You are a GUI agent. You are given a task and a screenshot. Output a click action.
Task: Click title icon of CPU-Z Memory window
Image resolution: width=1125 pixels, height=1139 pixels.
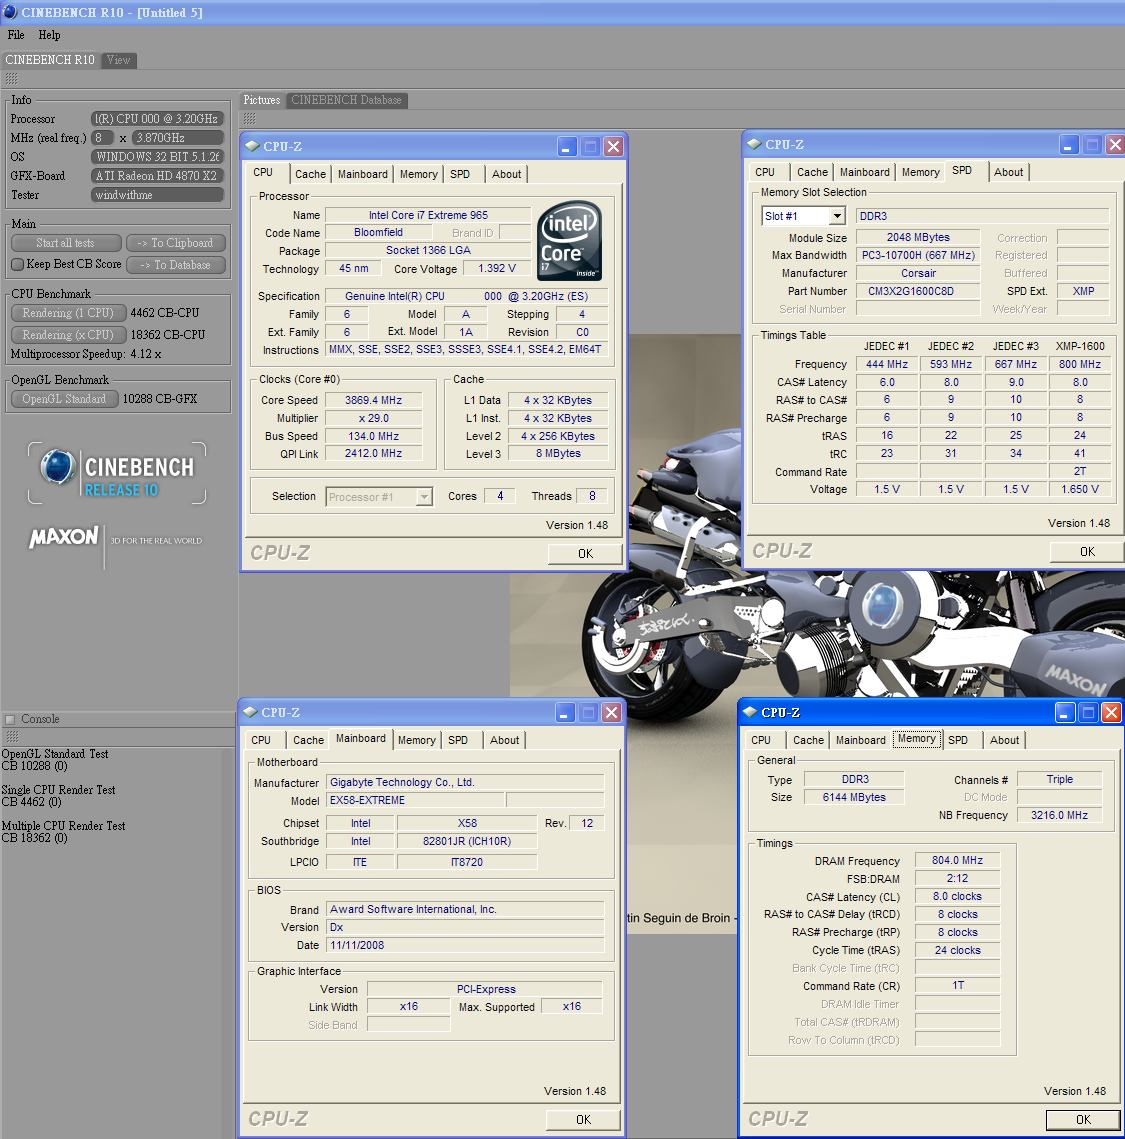(x=750, y=712)
